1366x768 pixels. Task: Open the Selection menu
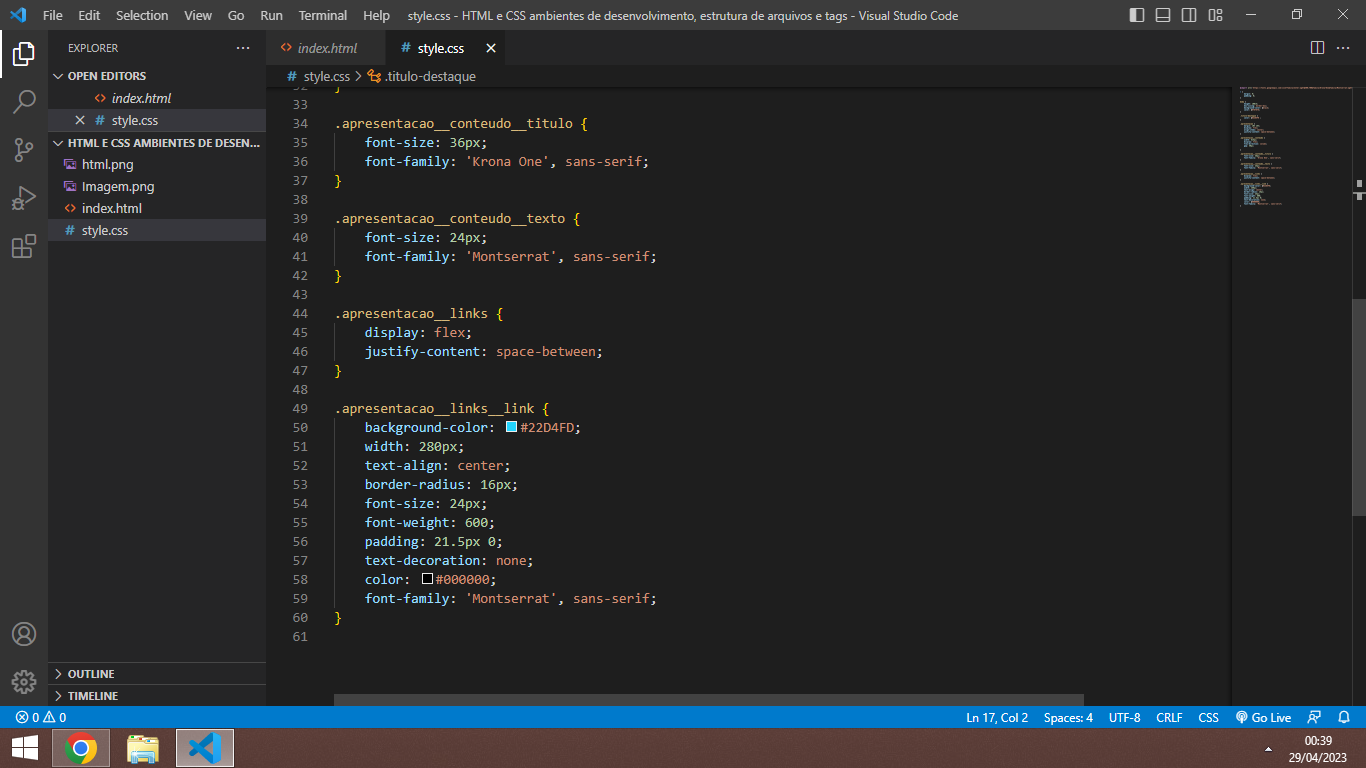[142, 15]
